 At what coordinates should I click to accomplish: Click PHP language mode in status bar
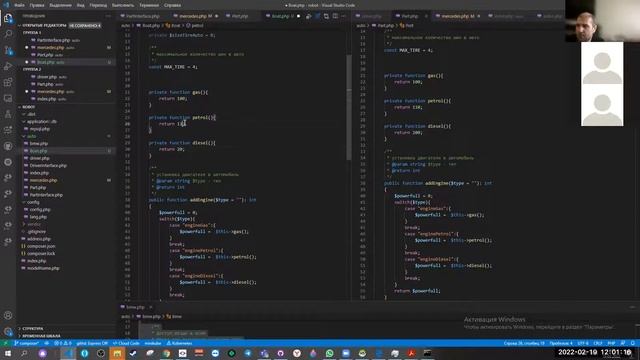tap(611, 343)
